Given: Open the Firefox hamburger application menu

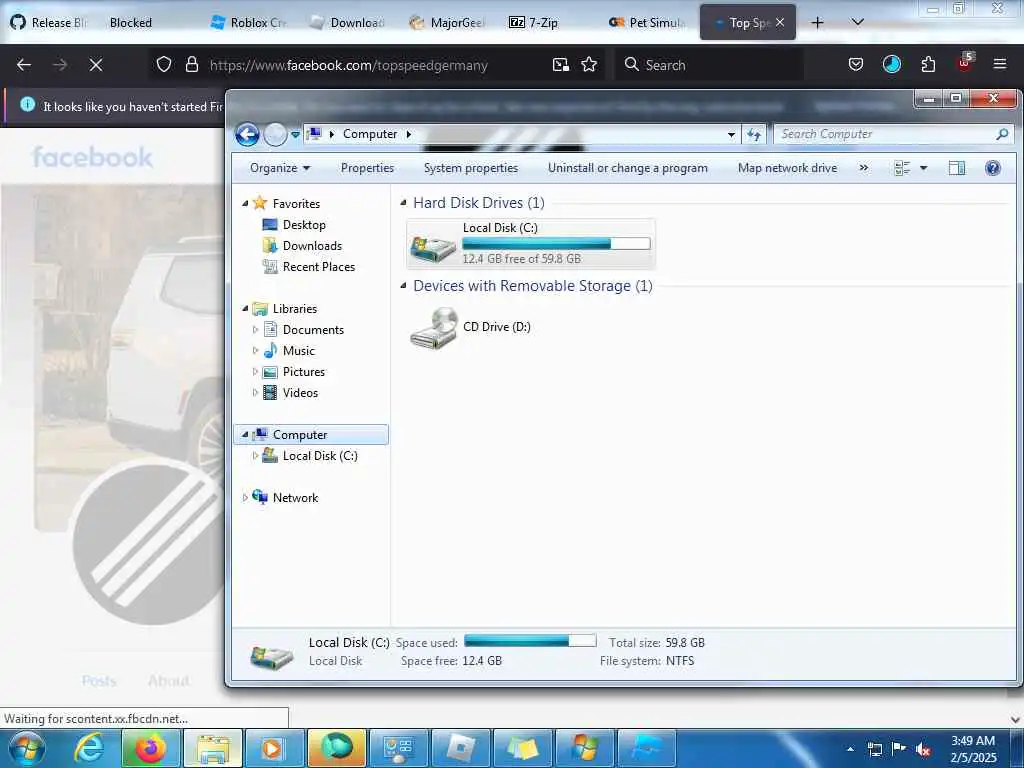Looking at the screenshot, I should click(1000, 65).
